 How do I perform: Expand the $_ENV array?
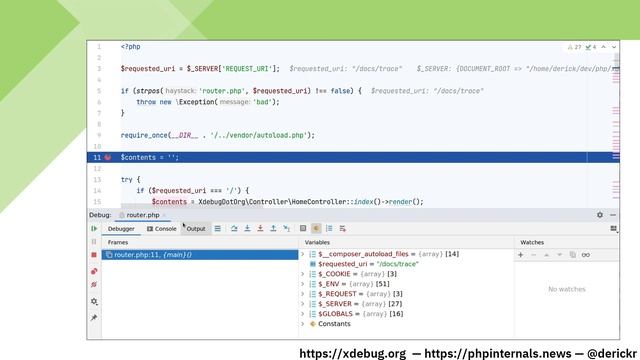(x=303, y=284)
